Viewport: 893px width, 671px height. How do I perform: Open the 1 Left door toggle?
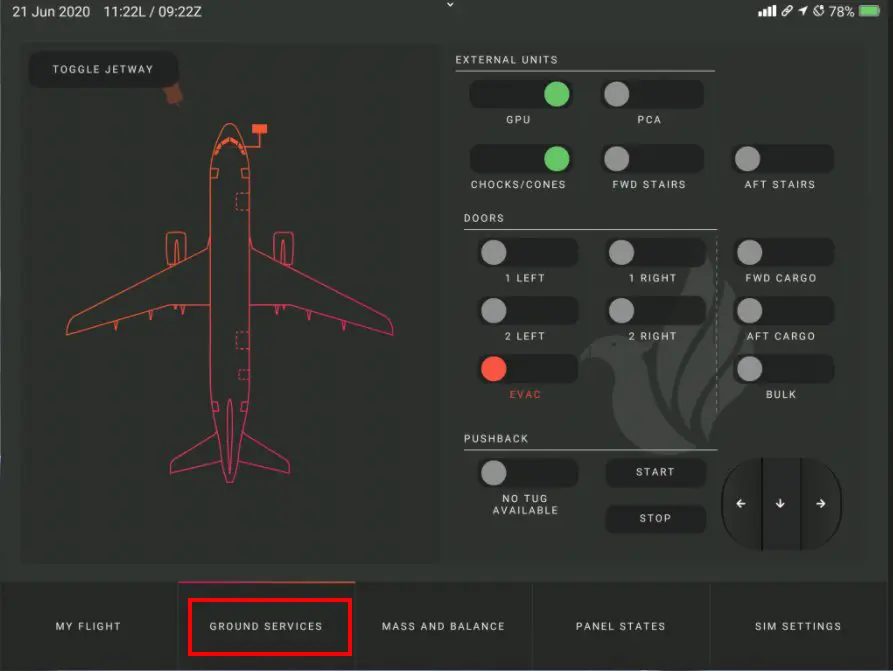(528, 252)
